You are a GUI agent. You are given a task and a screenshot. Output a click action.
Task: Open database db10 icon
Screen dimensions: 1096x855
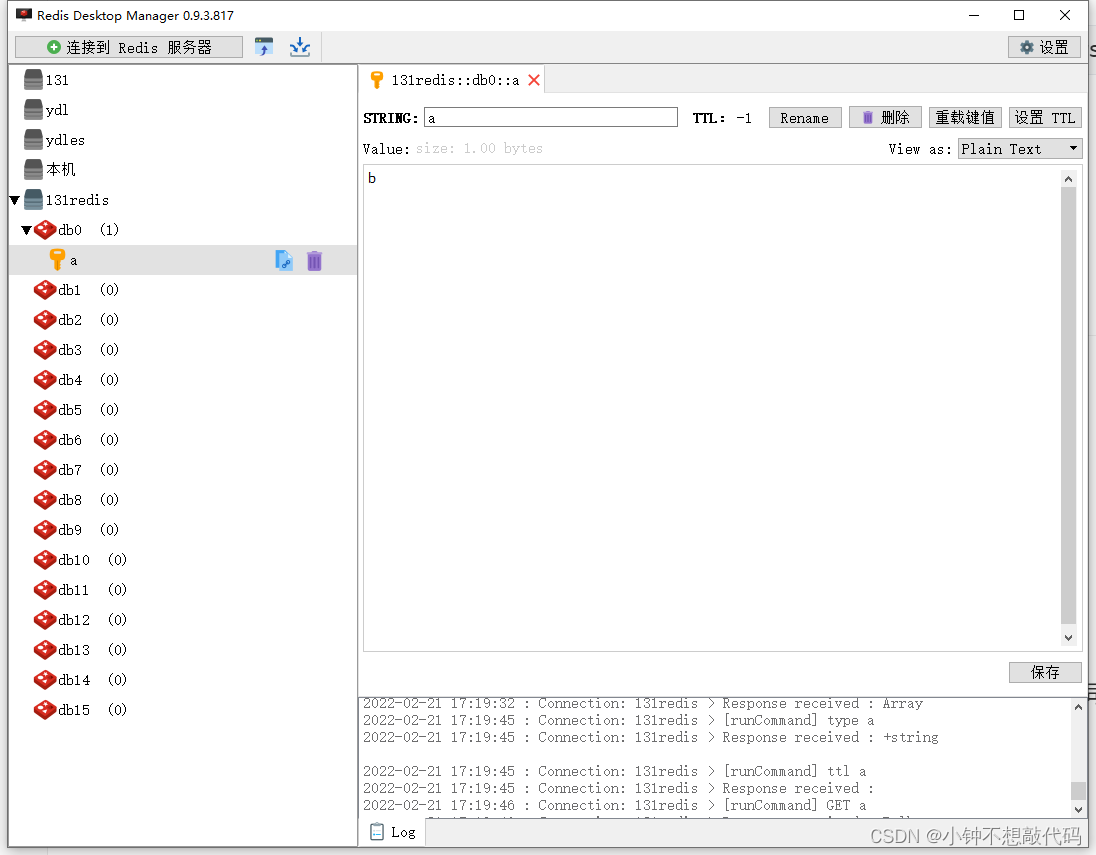pos(45,560)
